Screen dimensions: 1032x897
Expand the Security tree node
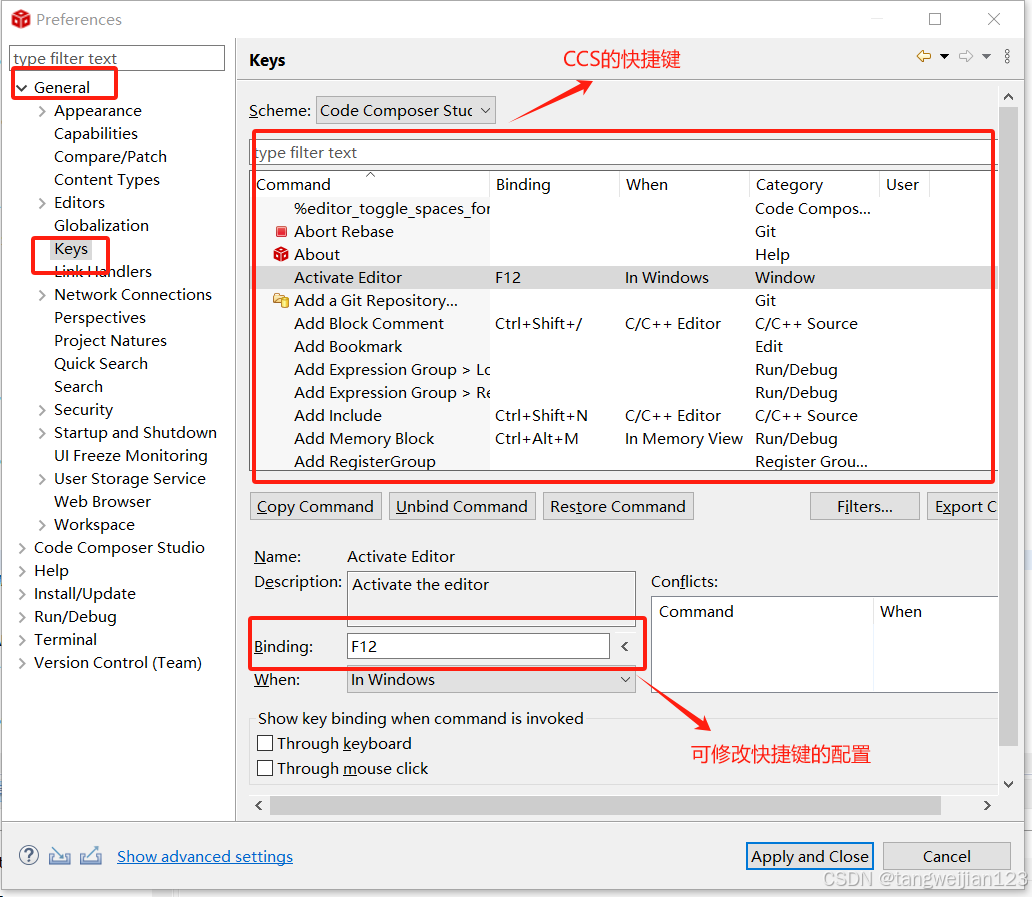pos(42,410)
